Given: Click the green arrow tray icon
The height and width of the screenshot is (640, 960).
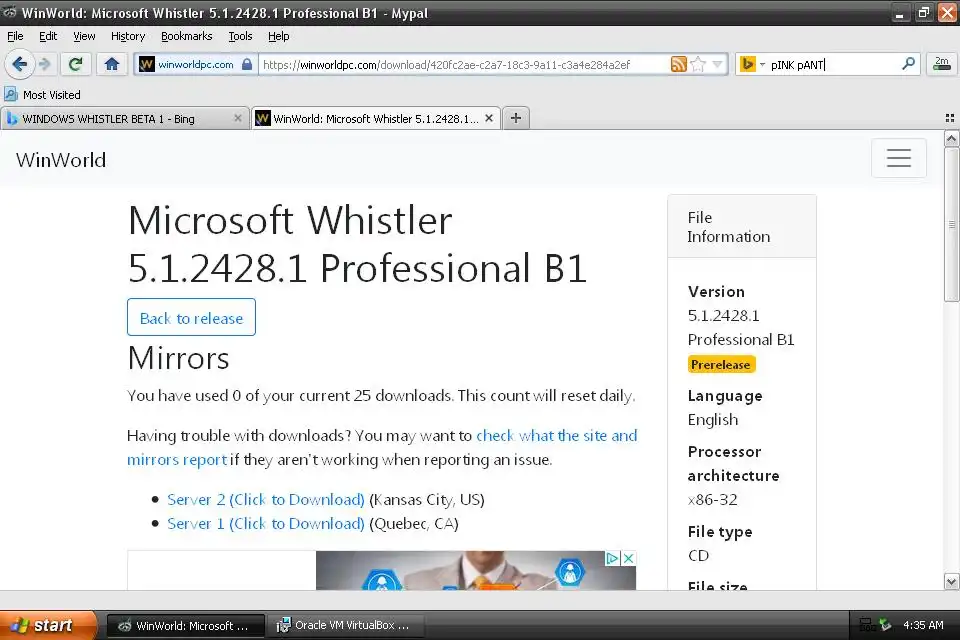Looking at the screenshot, I should coord(885,625).
